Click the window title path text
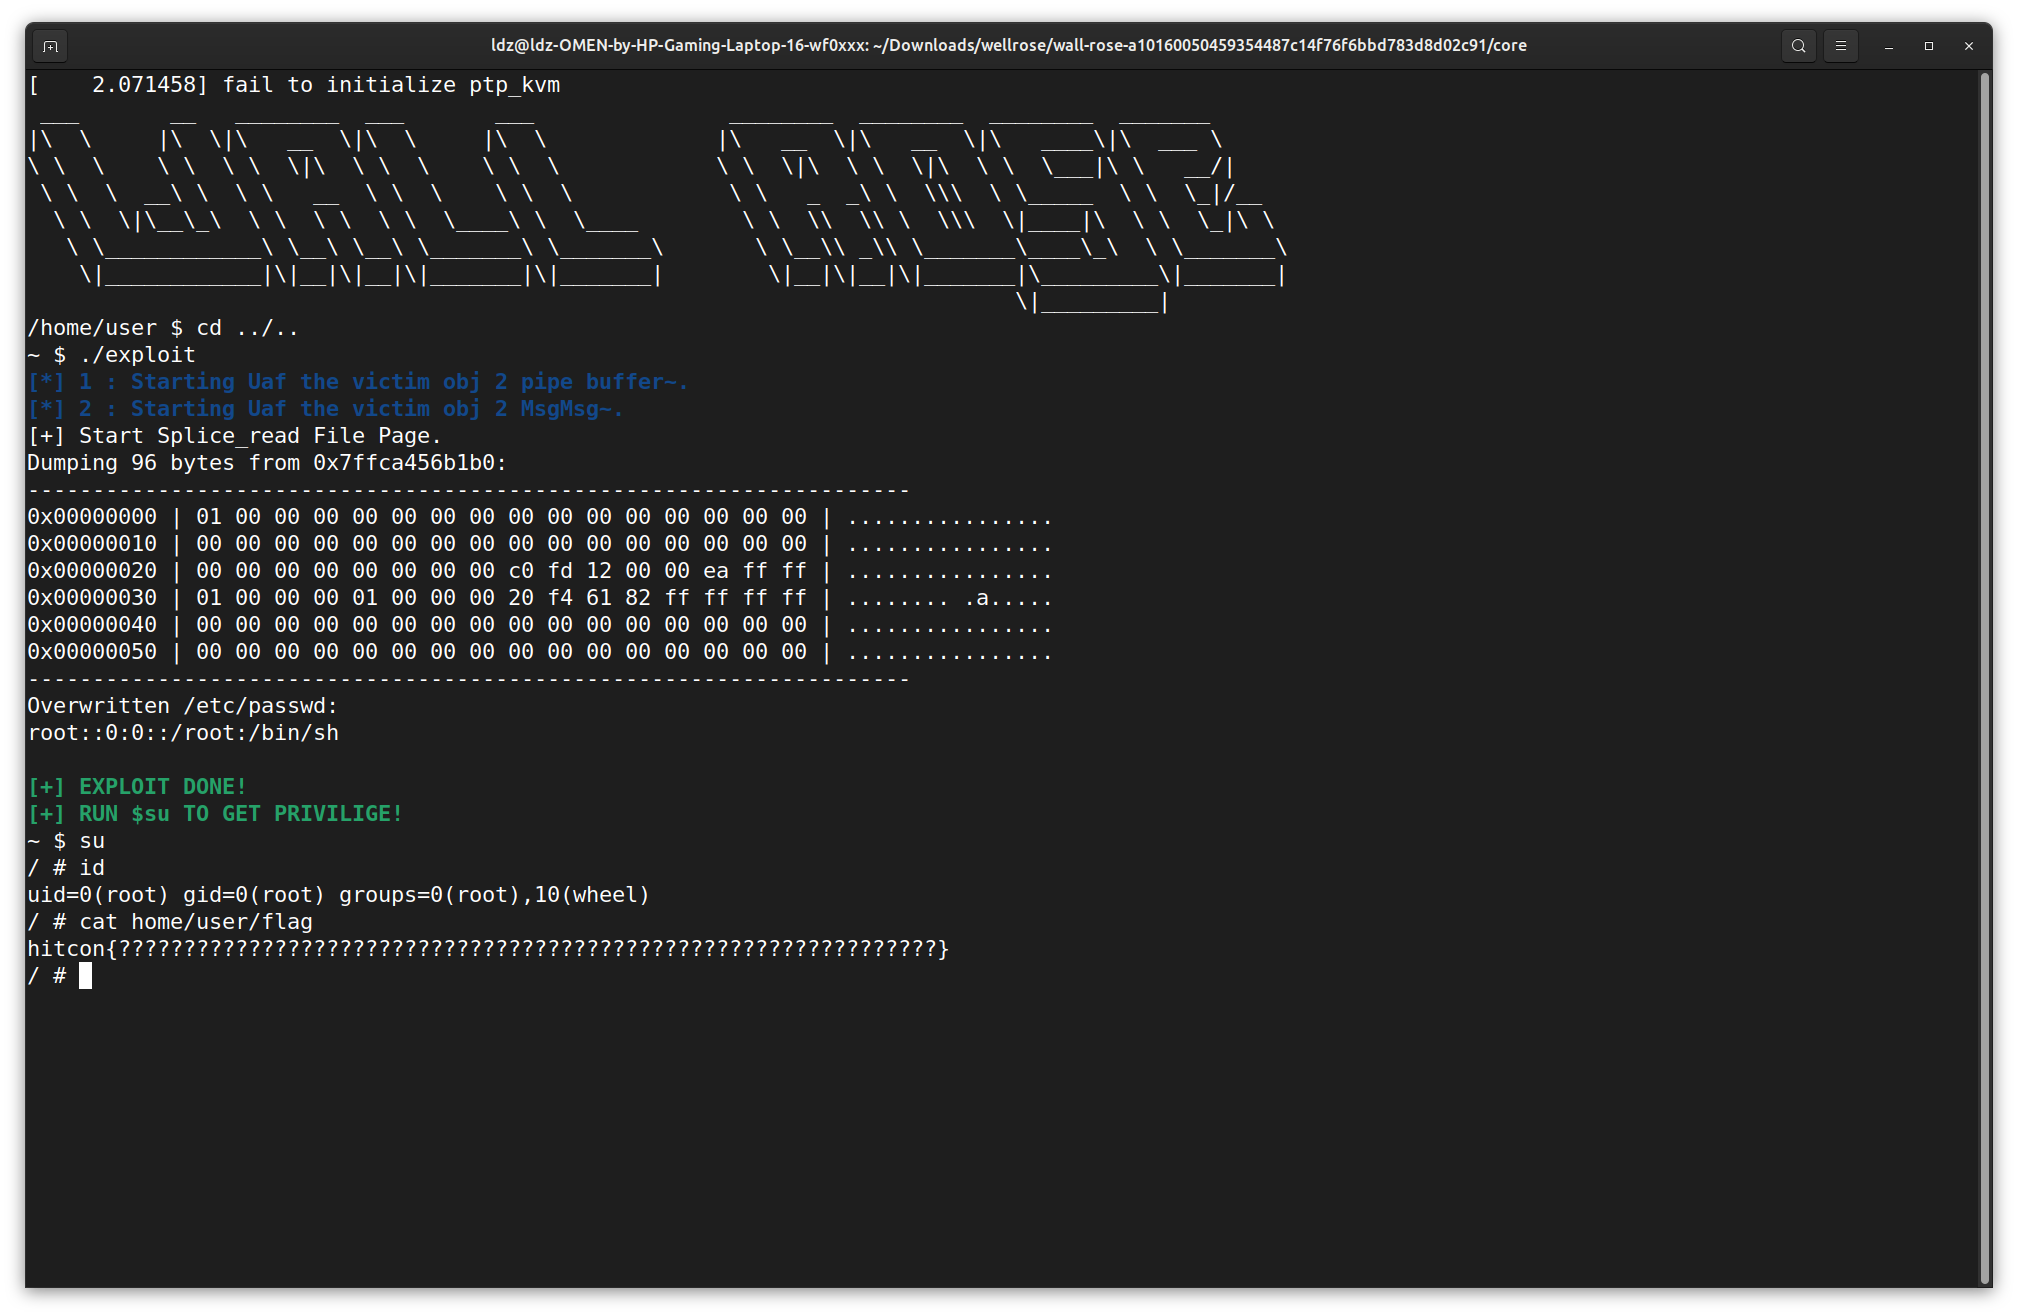This screenshot has height=1316, width=2018. pos(1008,46)
